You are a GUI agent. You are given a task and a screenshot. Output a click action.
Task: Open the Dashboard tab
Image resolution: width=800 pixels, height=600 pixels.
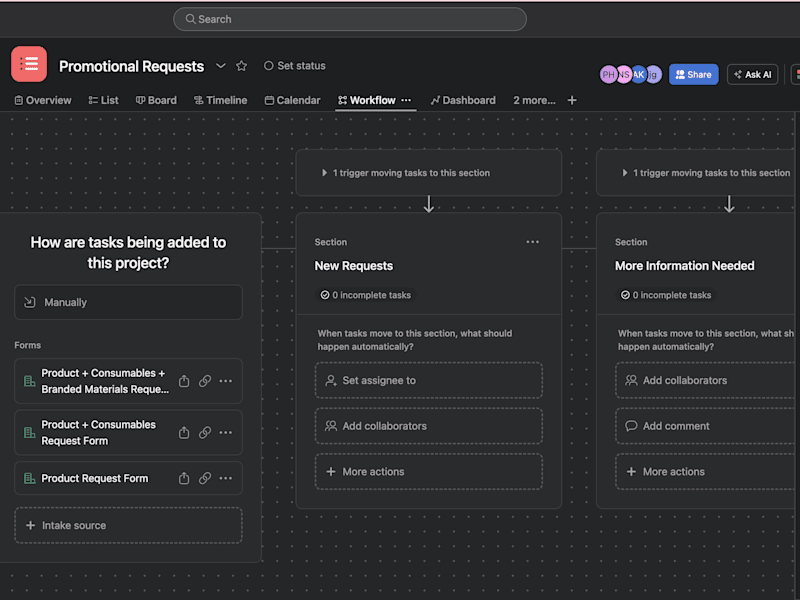463,100
